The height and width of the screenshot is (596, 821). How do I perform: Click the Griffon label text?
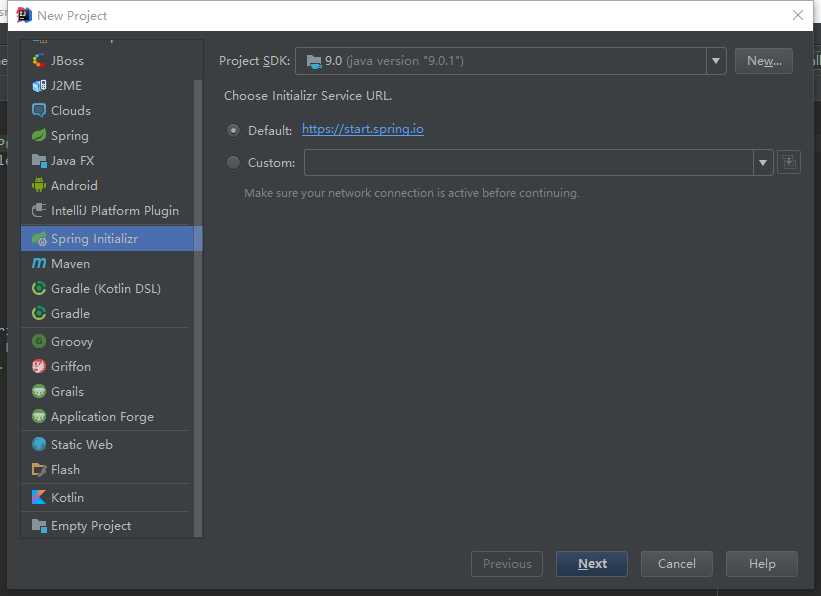(71, 367)
